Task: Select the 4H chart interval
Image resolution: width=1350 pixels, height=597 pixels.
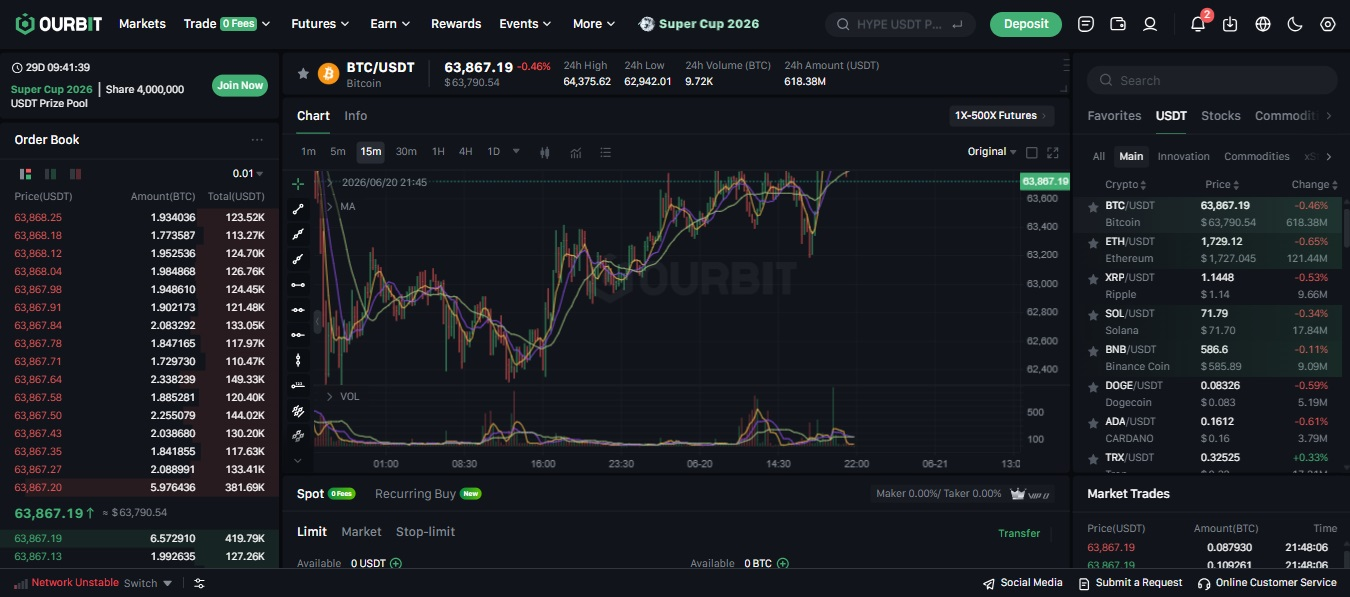Action: coord(466,152)
